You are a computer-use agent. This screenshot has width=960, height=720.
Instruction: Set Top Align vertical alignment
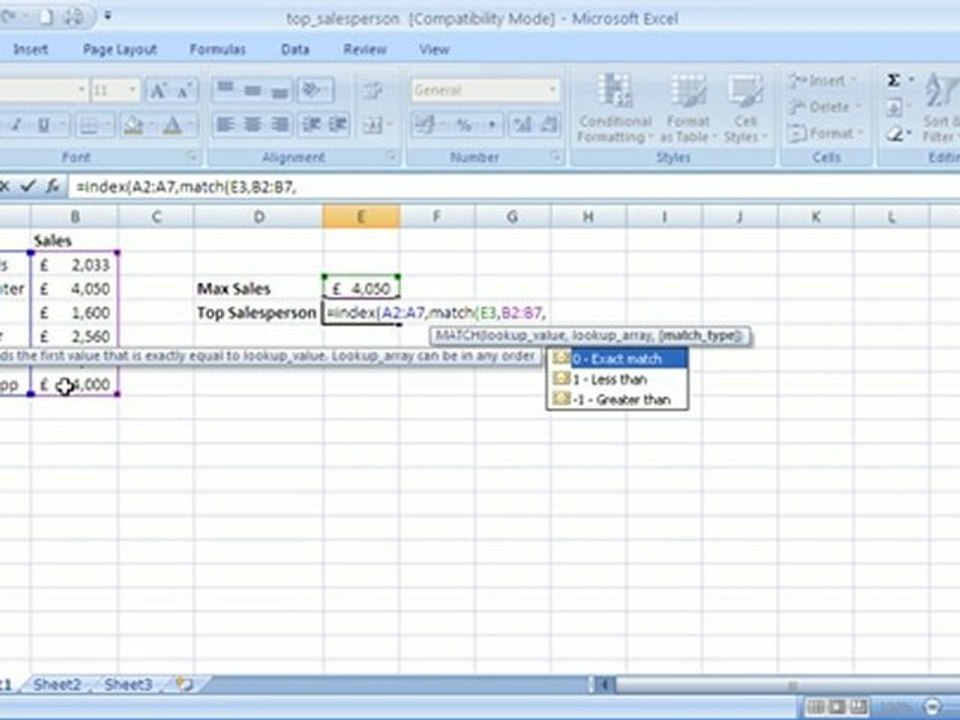coord(225,90)
